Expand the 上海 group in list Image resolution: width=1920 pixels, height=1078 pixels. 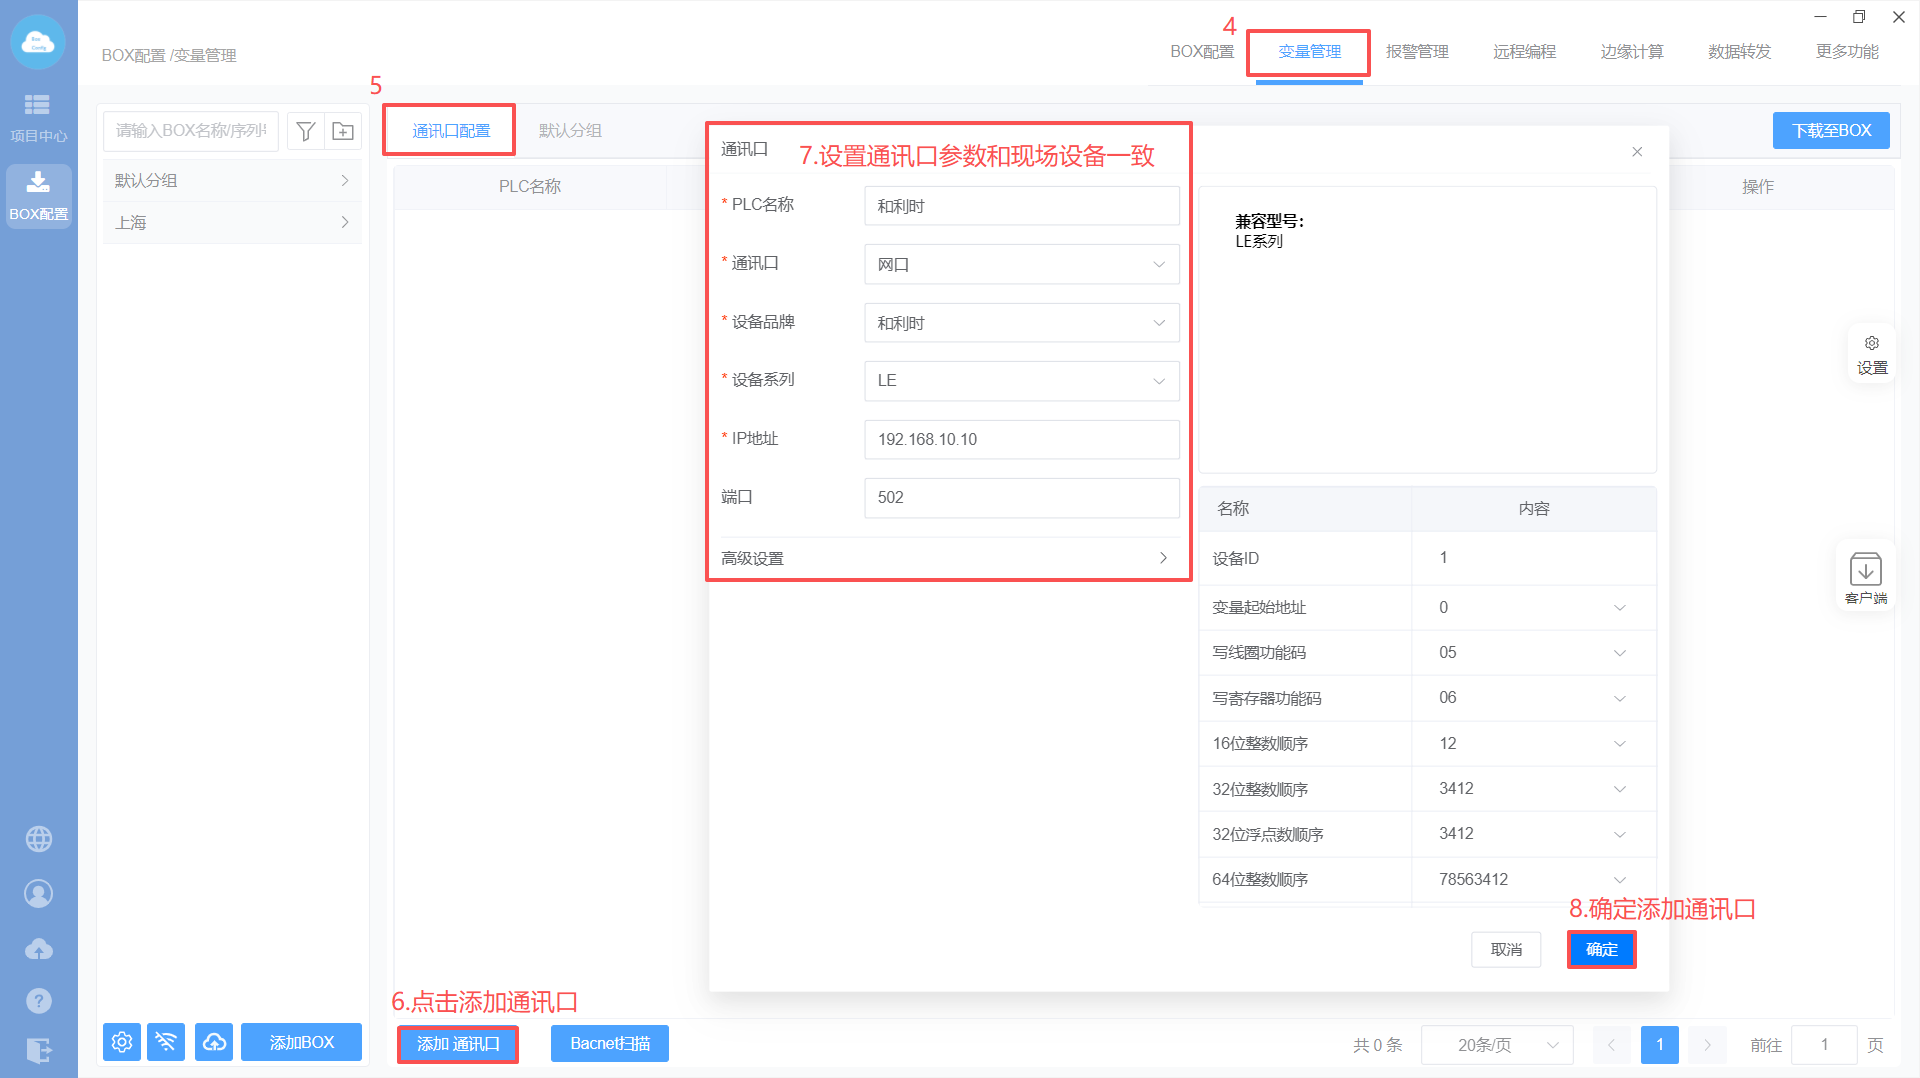tap(231, 222)
